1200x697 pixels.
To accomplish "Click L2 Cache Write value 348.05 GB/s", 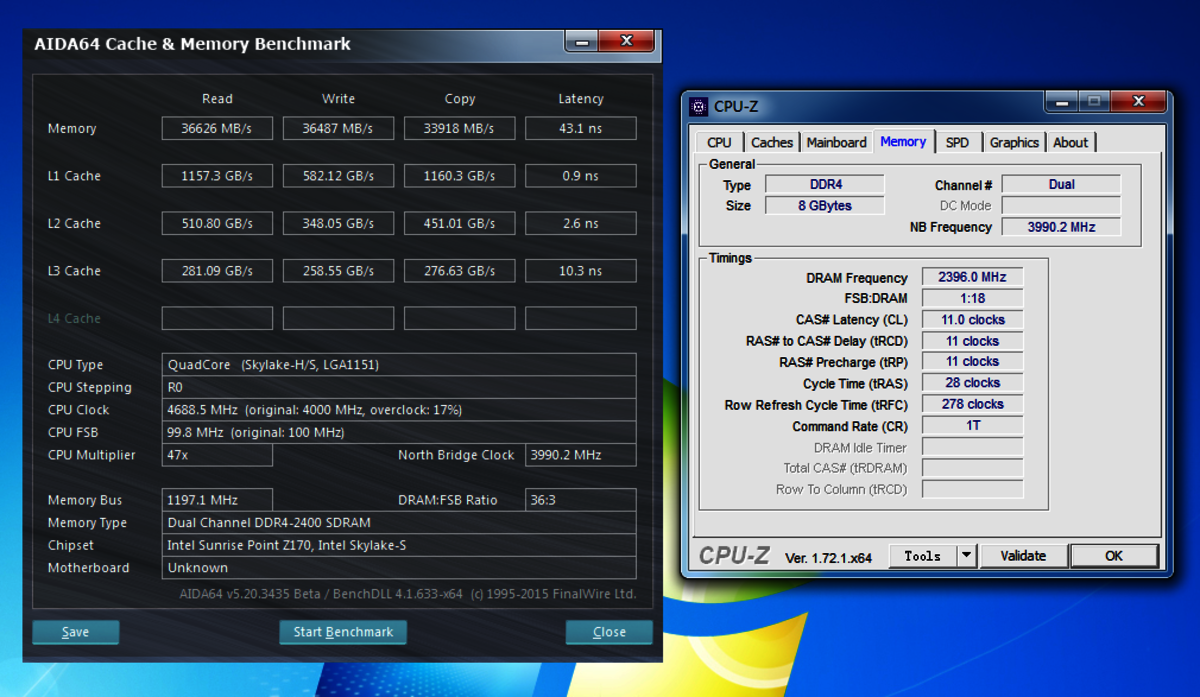I will point(338,223).
